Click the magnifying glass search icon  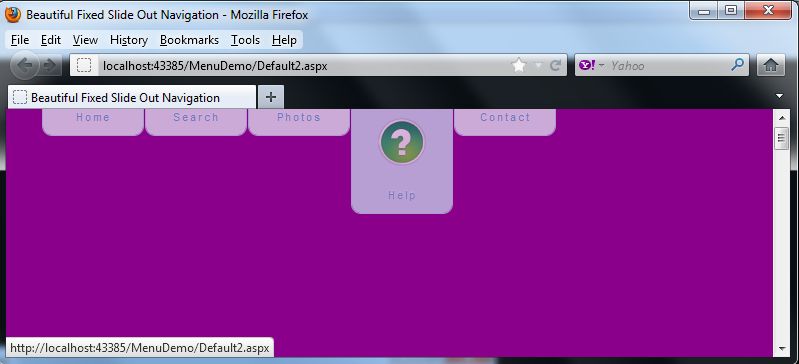737,65
